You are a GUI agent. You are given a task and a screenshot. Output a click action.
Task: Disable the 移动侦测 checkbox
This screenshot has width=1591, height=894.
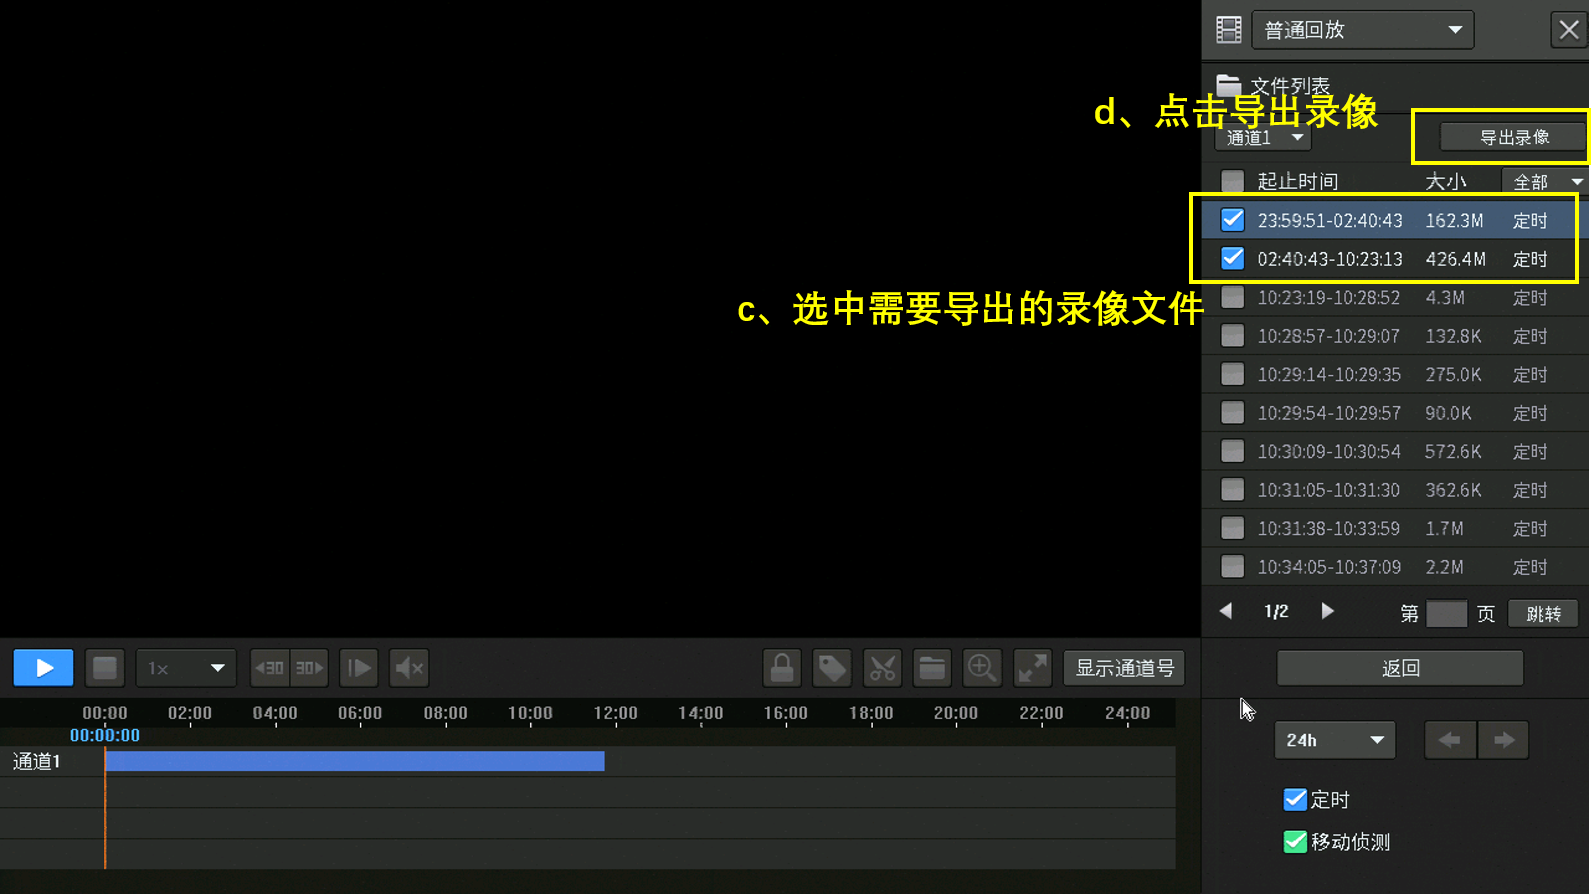tap(1295, 842)
